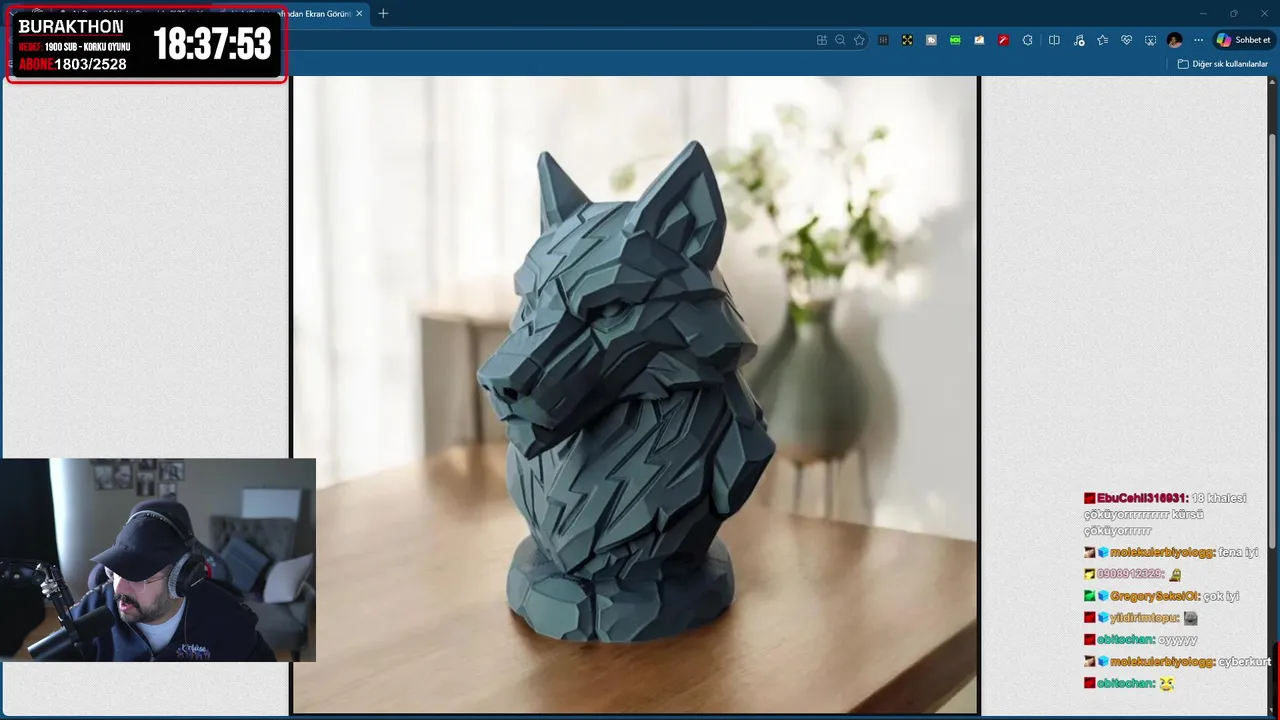The height and width of the screenshot is (720, 1280).
Task: Close the 'Ekran Görüntüsü' browser tab
Action: pos(359,14)
